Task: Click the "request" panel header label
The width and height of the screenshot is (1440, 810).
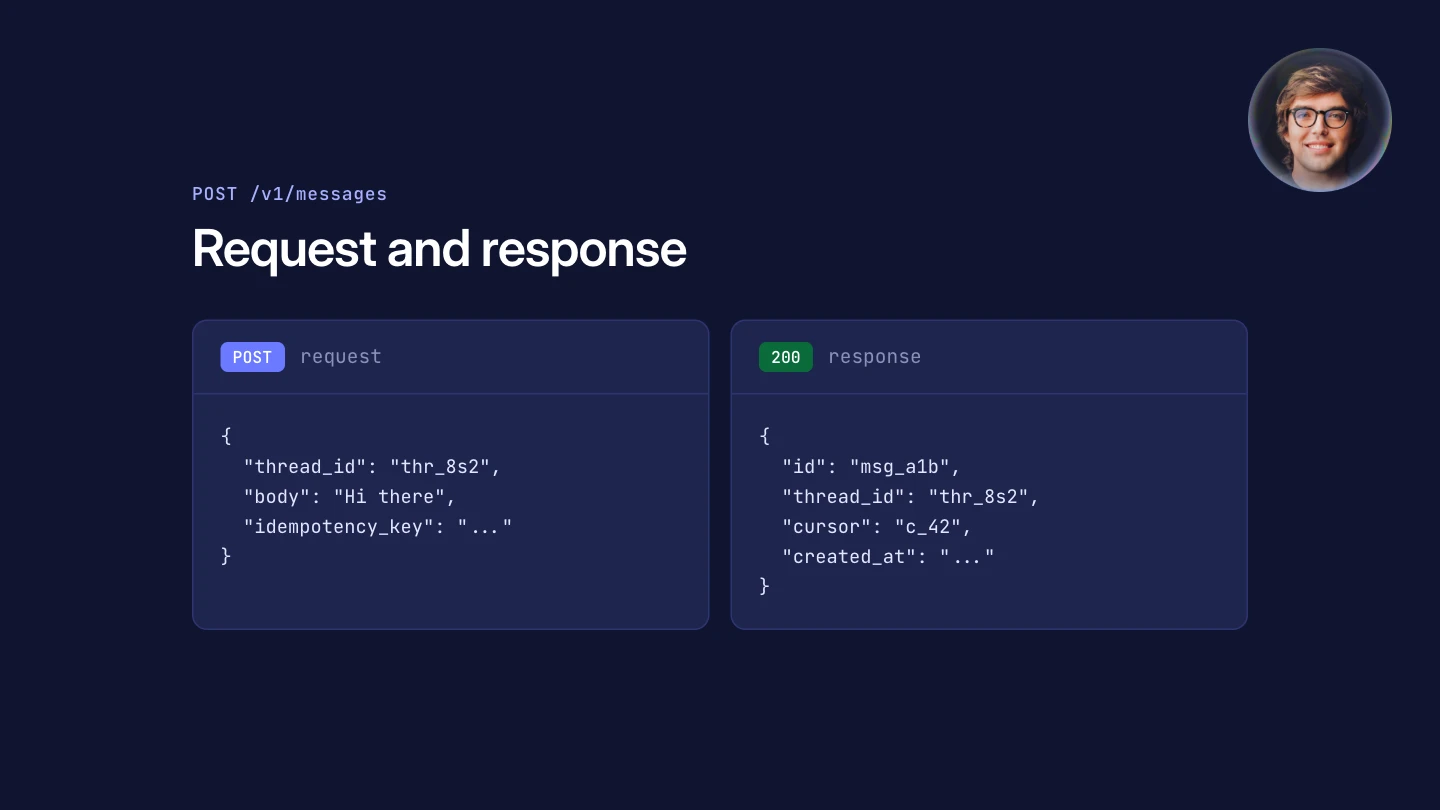Action: point(341,357)
